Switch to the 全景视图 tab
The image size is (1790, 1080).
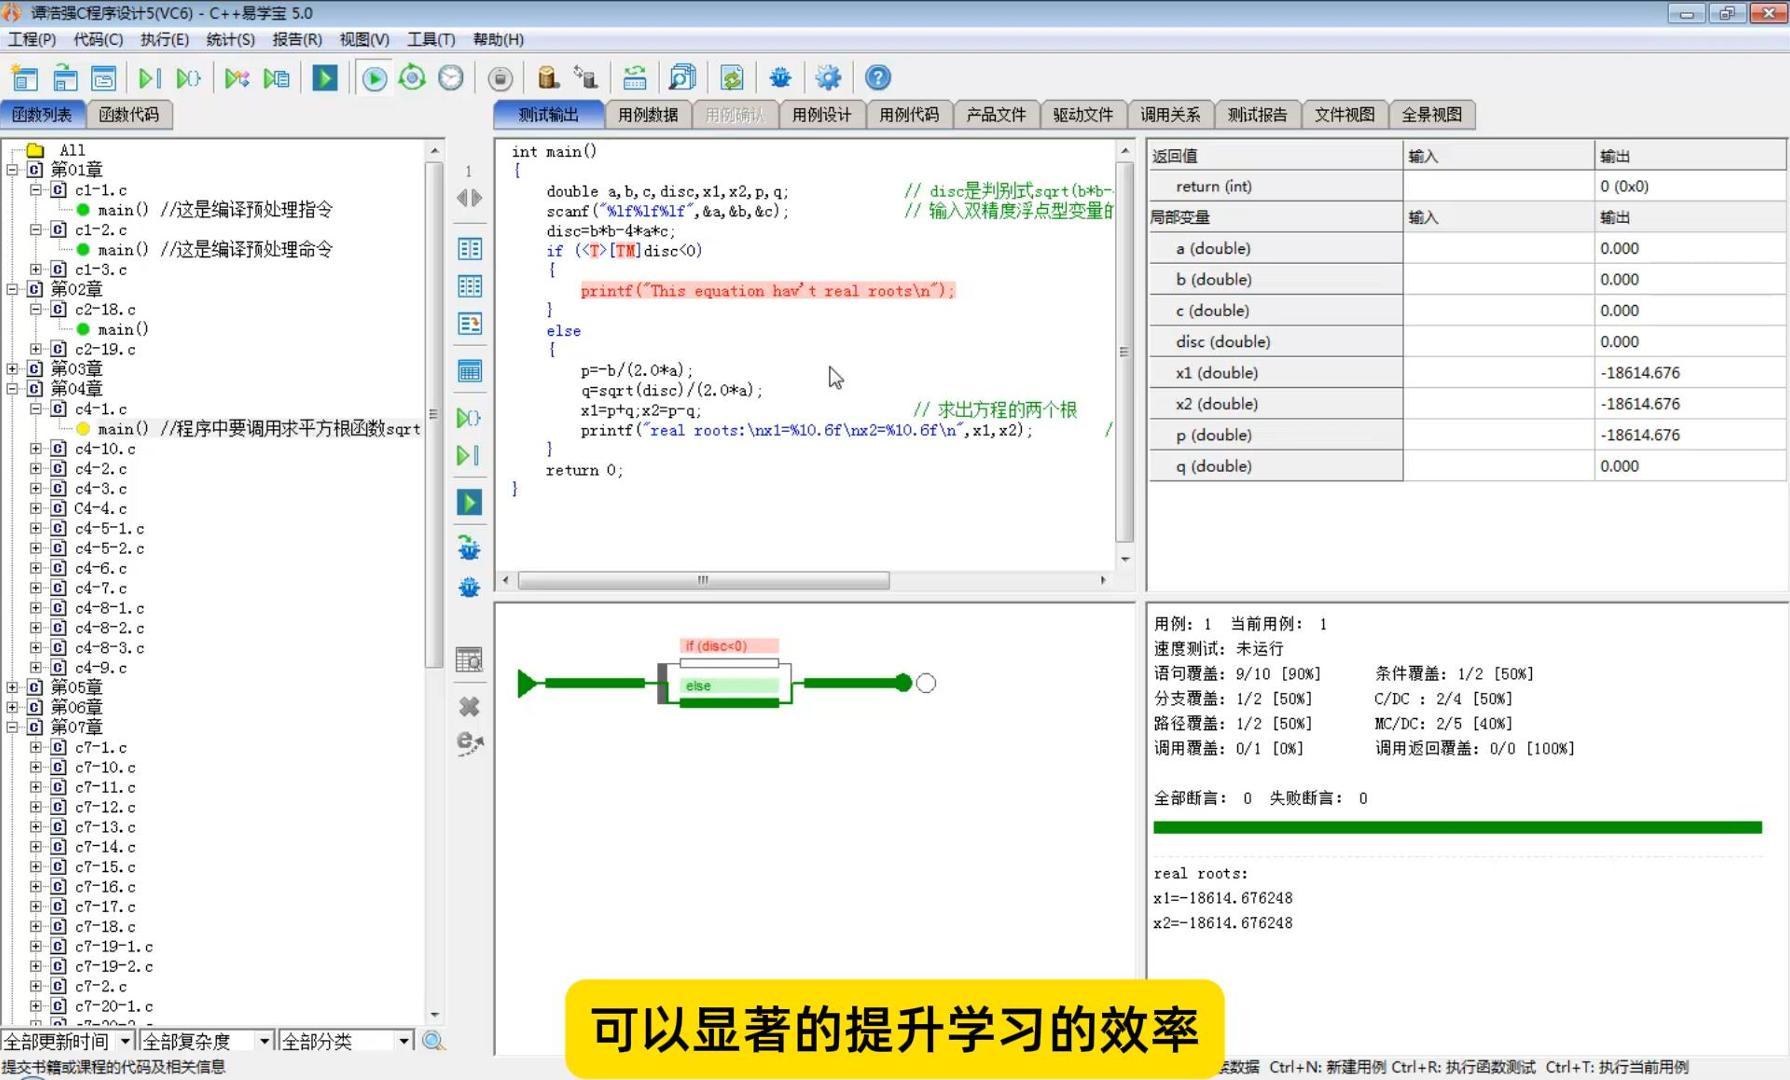tap(1431, 114)
